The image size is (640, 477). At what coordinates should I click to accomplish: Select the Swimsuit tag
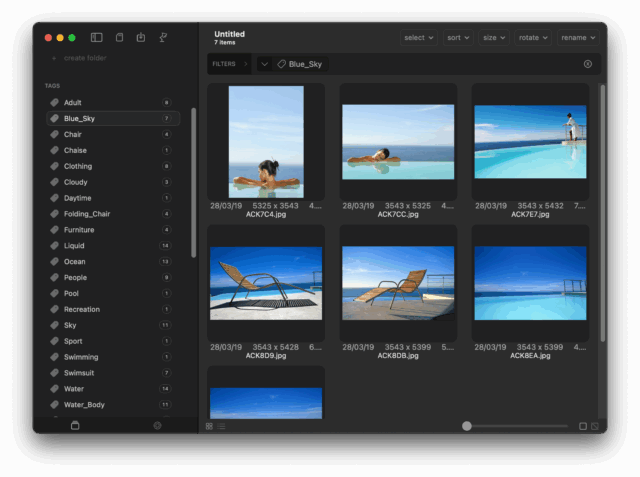coord(80,373)
